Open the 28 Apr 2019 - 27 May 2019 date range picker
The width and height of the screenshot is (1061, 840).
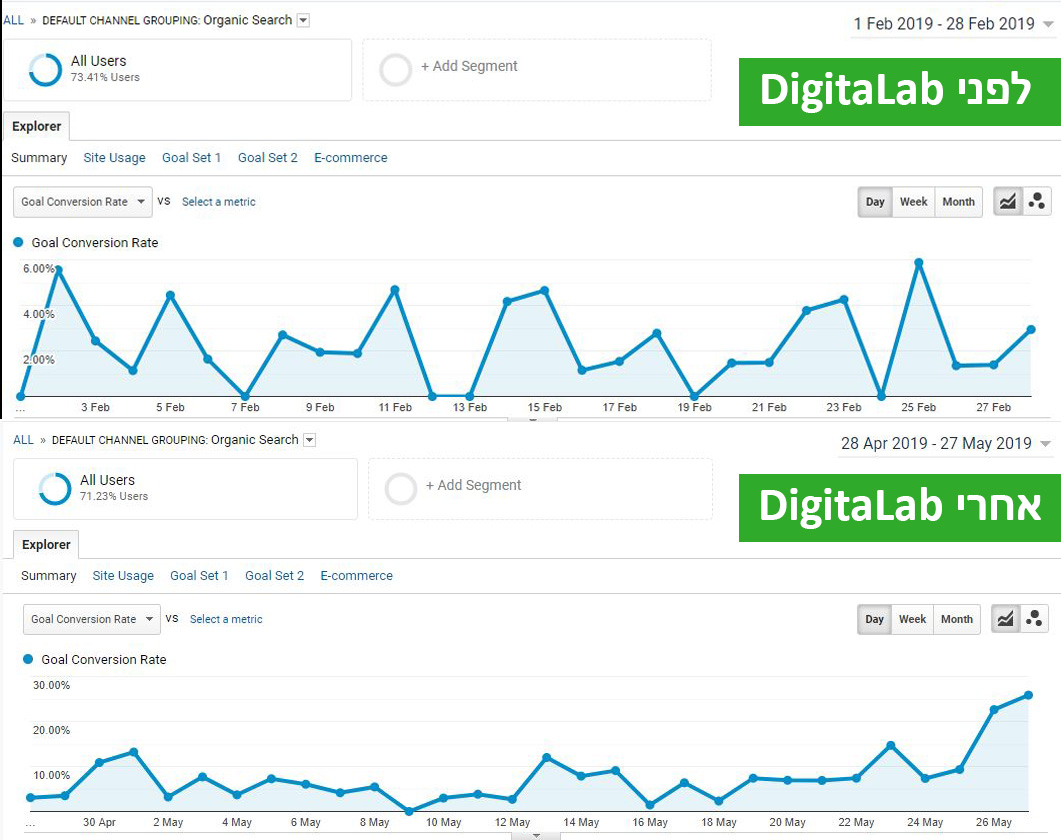coord(945,443)
